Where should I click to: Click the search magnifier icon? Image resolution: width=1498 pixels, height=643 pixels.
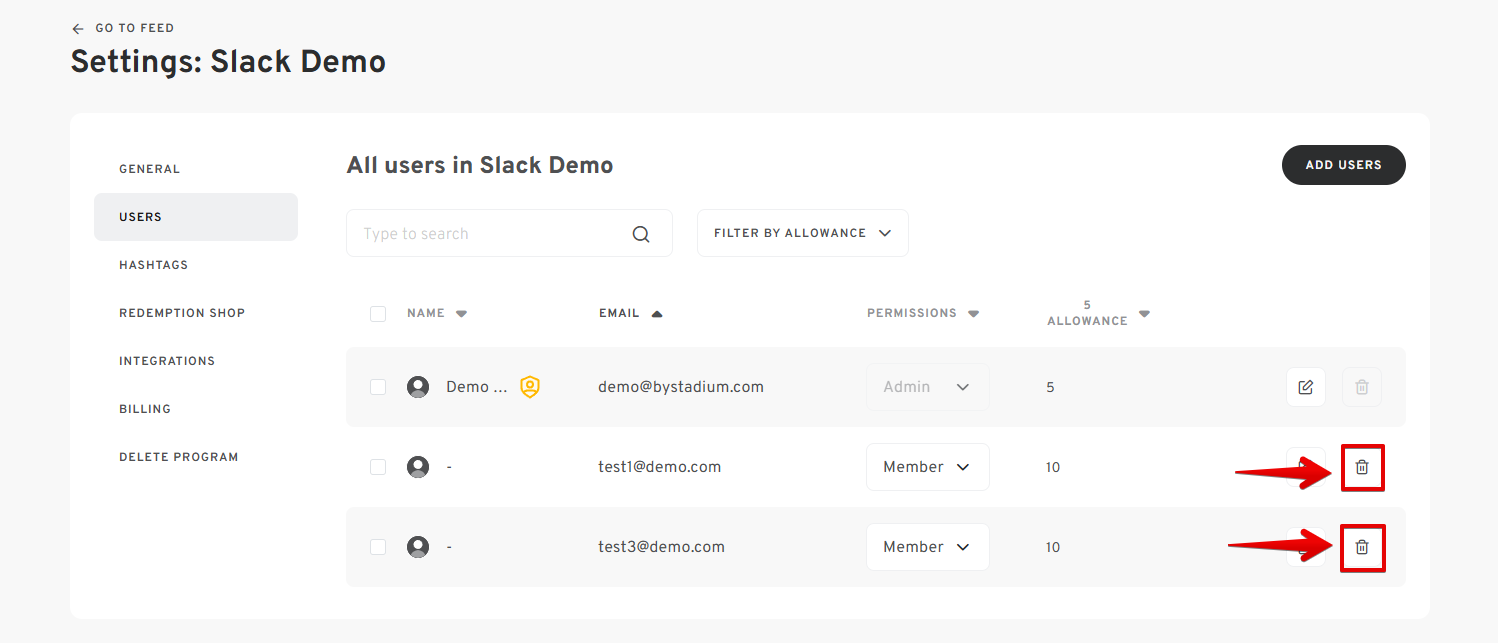pos(641,234)
